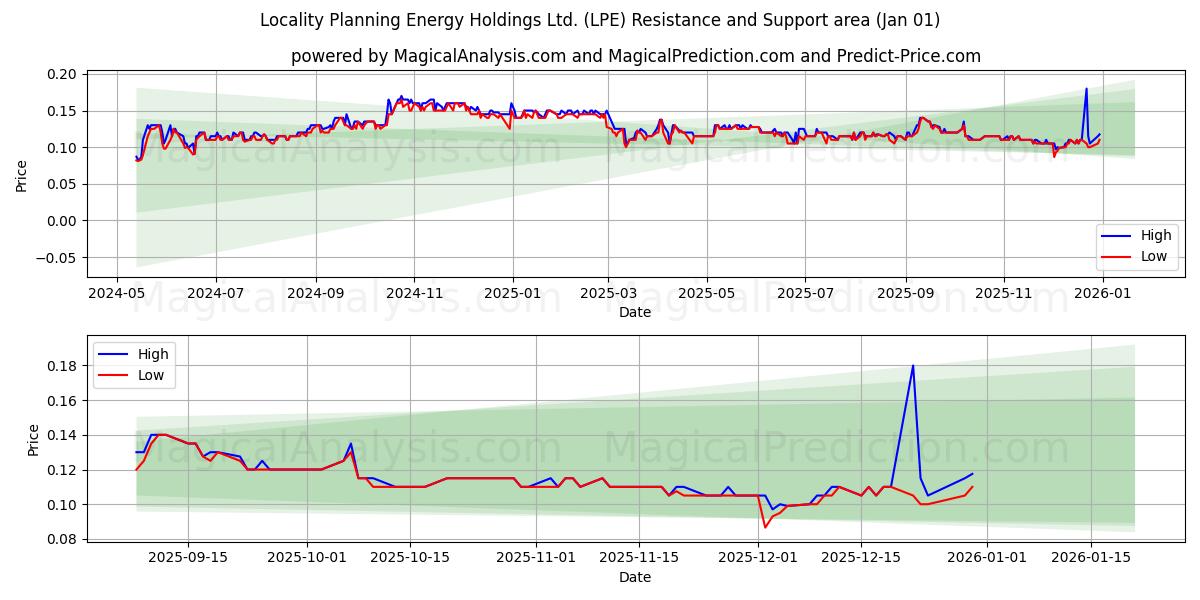Click the top chart y-axis value '0.05'
The image size is (1200, 600).
coord(62,184)
